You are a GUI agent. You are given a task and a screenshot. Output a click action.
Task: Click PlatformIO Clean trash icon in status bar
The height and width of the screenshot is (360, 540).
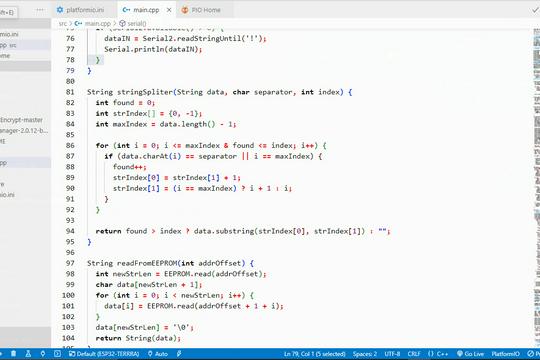(13, 353)
